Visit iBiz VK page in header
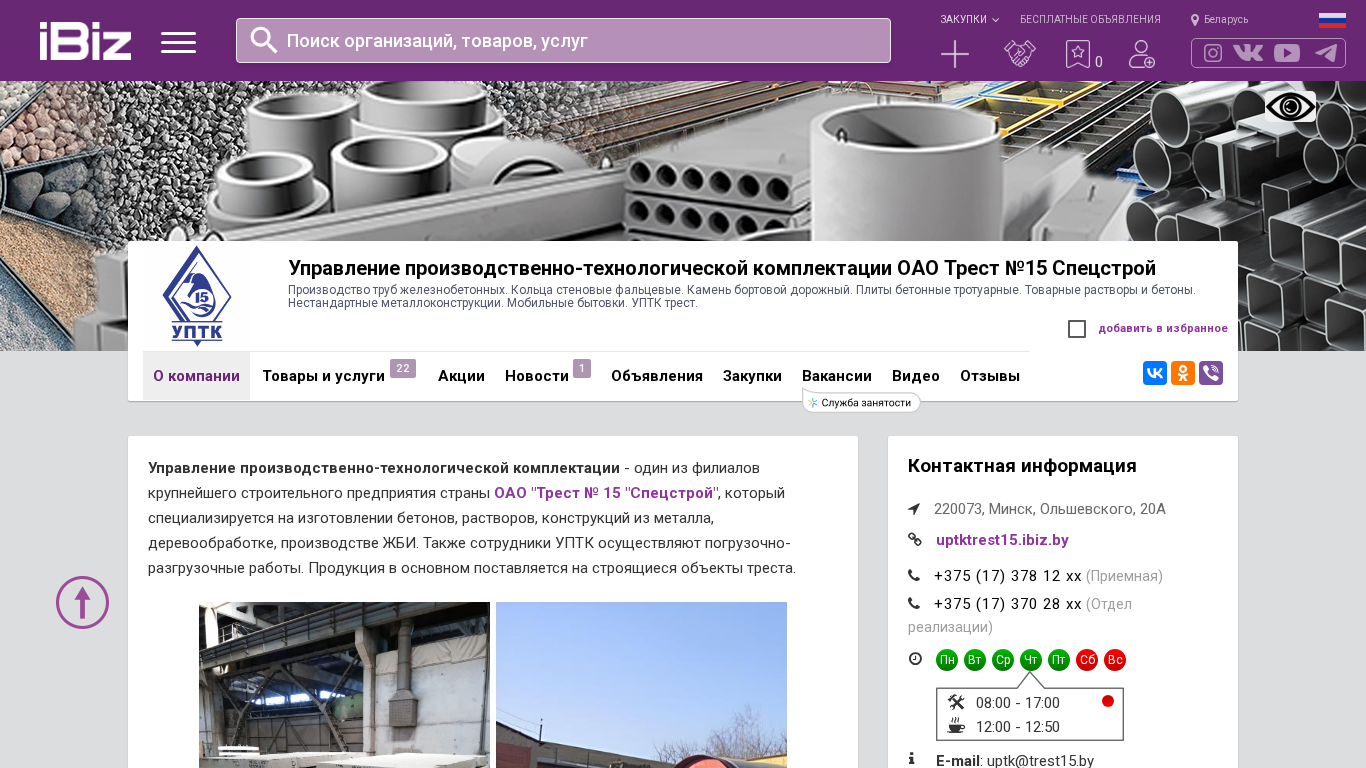Viewport: 1366px width, 768px height. (1248, 53)
